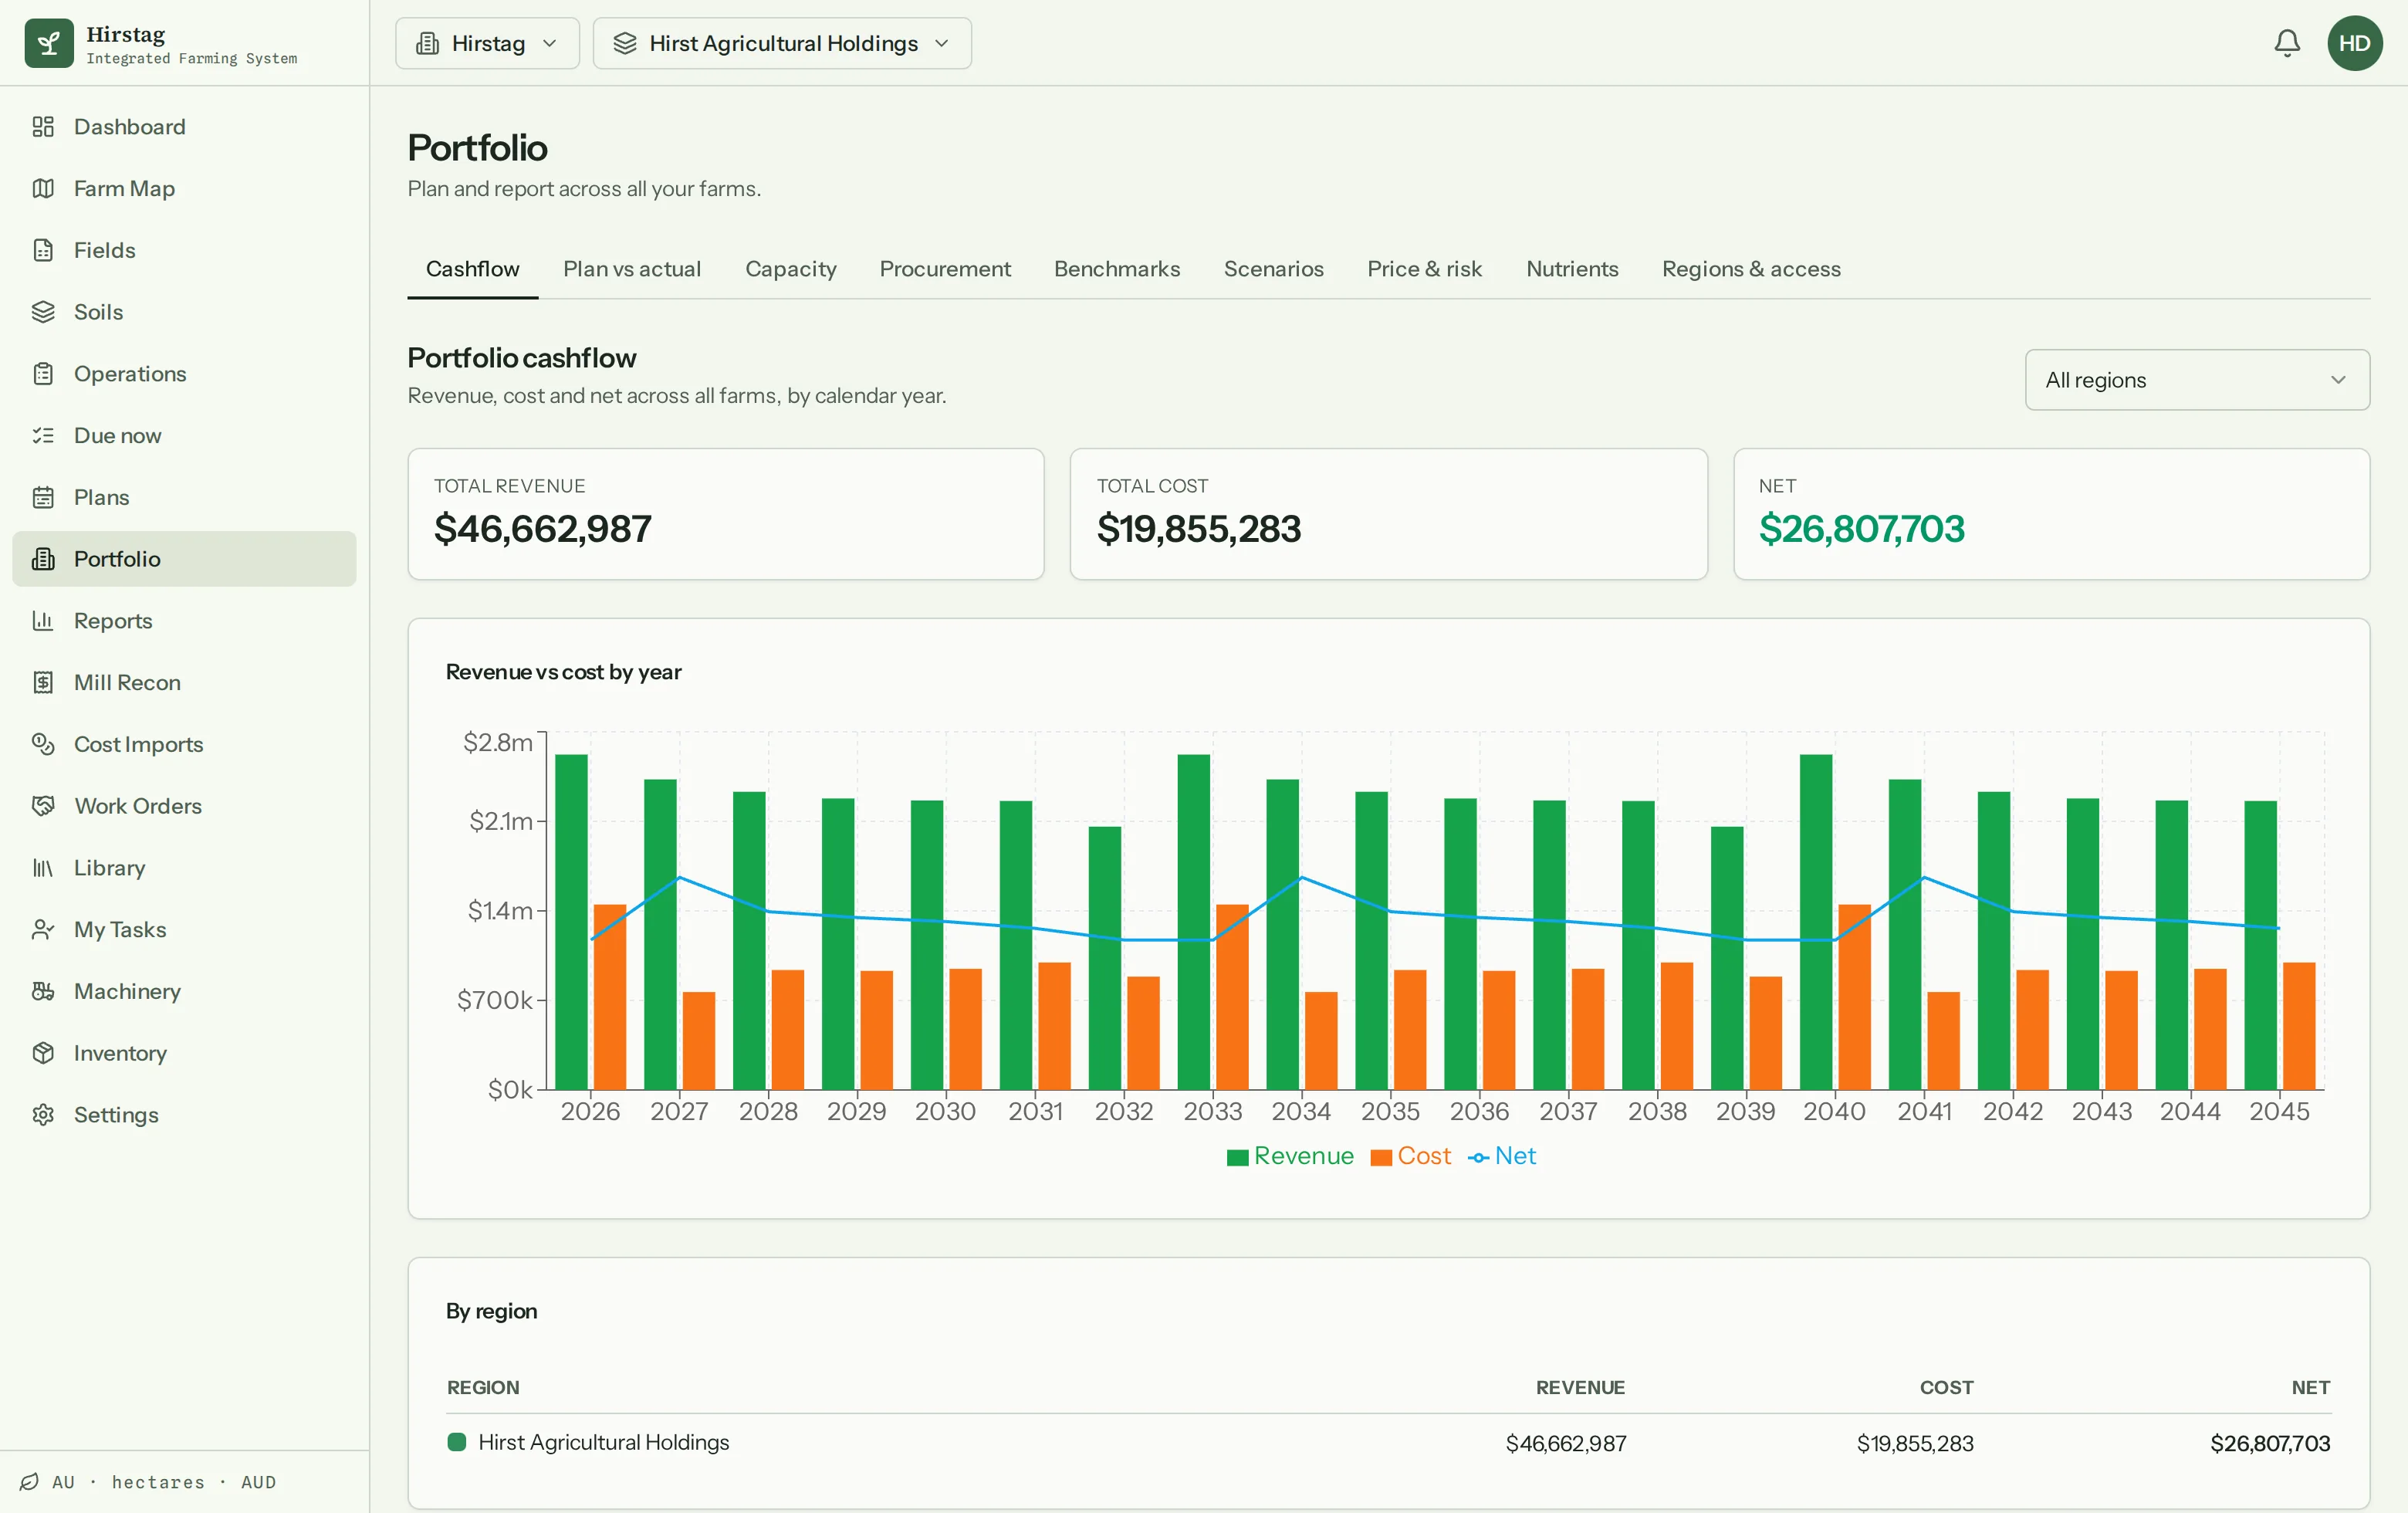The width and height of the screenshot is (2408, 1513).
Task: Open Machinery page from sidebar
Action: tap(184, 991)
